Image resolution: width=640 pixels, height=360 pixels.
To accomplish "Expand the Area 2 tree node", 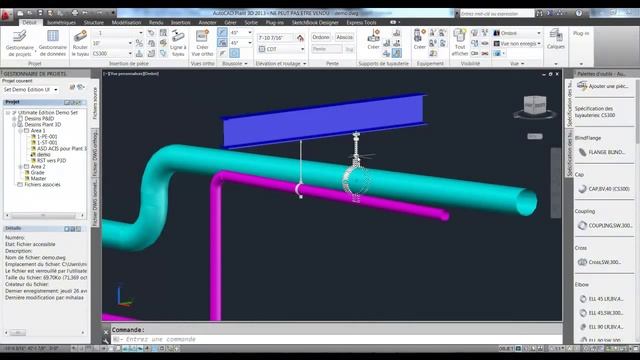I will [20, 167].
